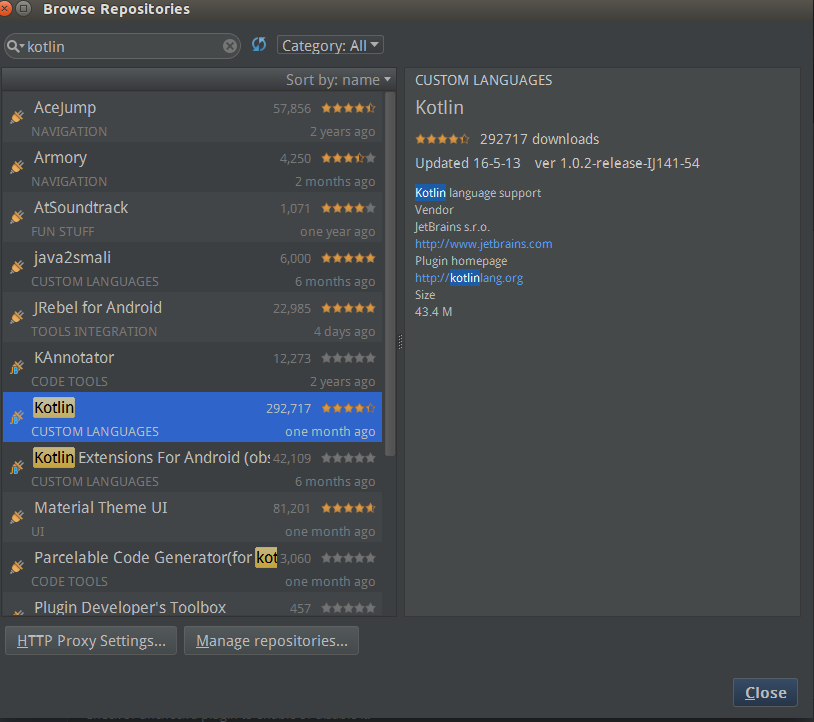Click the Armory plugin icon

point(17,167)
